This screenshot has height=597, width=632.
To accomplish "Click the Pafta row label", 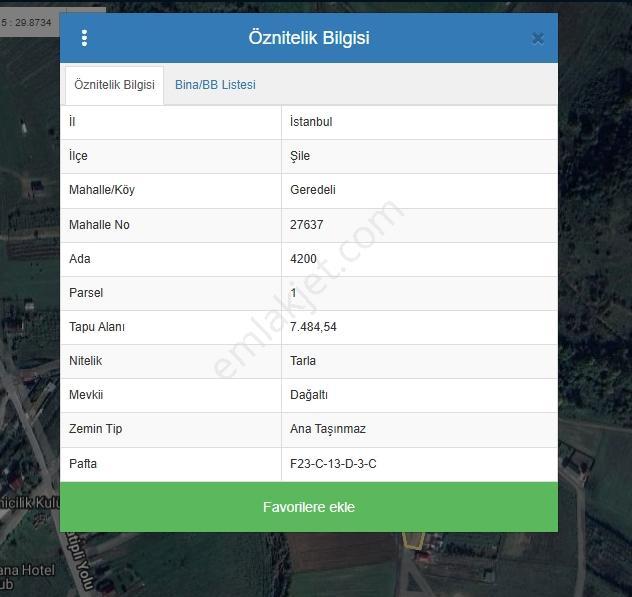I will tap(83, 464).
